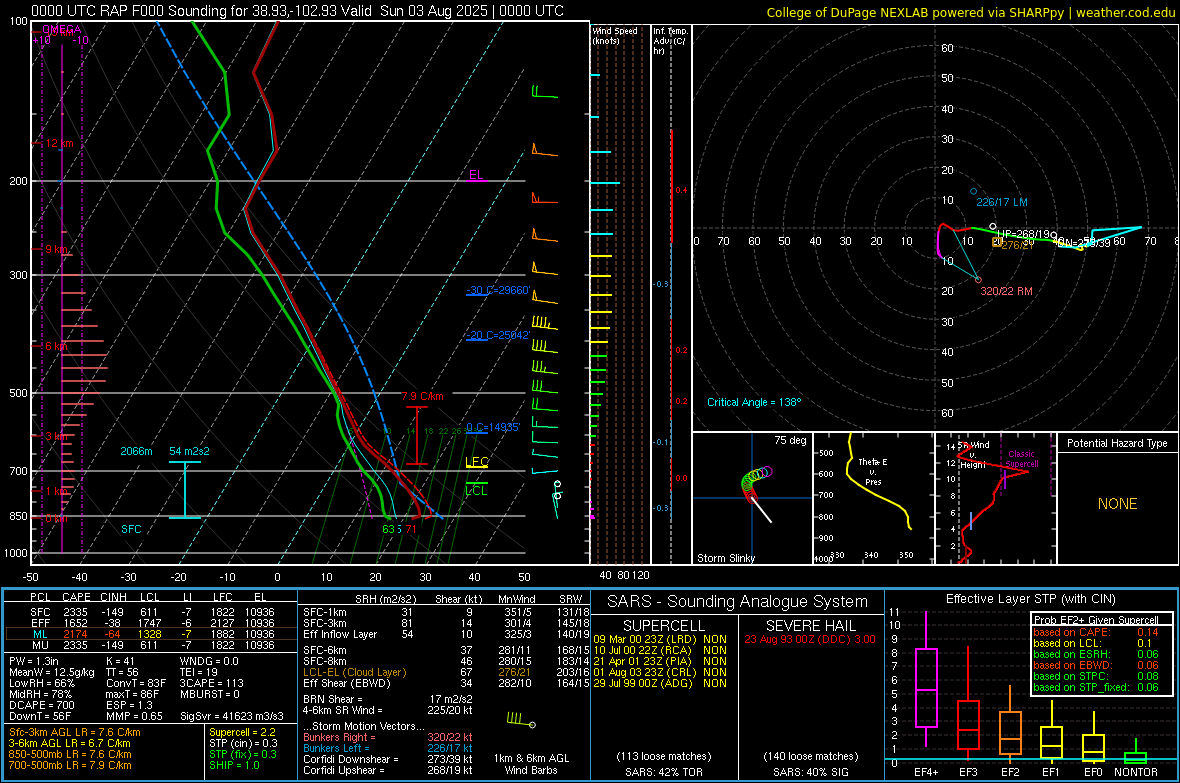Click the SHIP = 1.0 value

point(234,765)
